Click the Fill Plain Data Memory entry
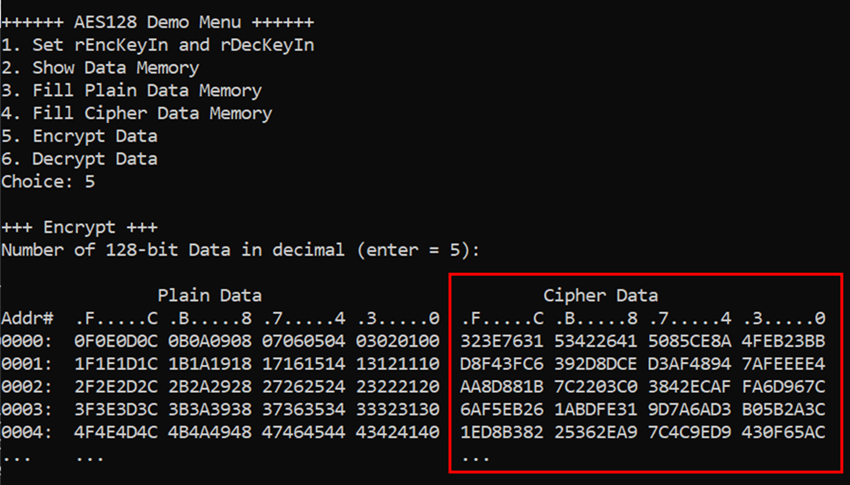The height and width of the screenshot is (485, 850). point(131,90)
